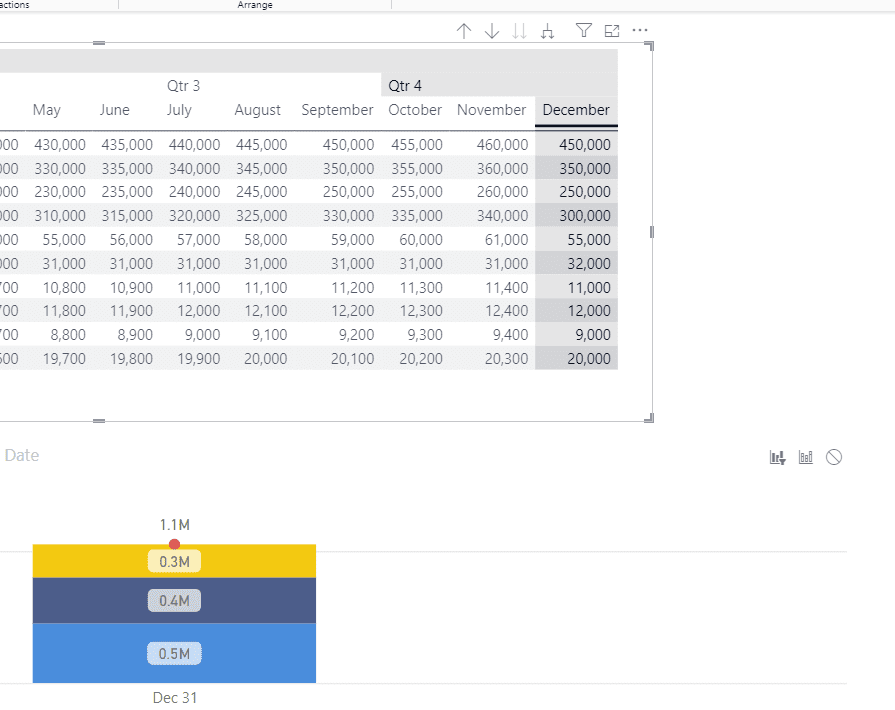Viewport: 895px width, 710px height.
Task: Click the 0.4M data label
Action: pyautogui.click(x=174, y=600)
